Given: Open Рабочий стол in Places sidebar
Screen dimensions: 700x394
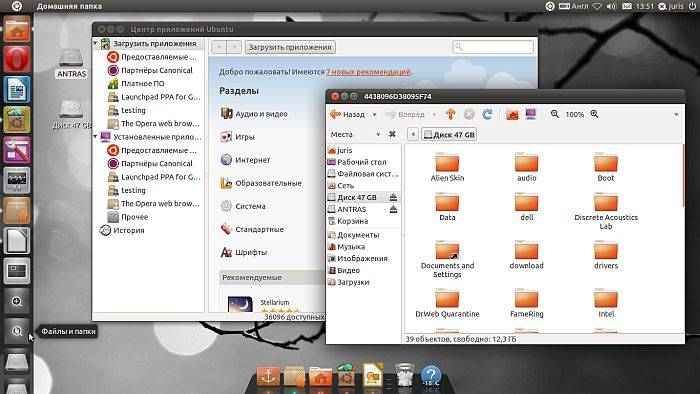Looking at the screenshot, I should tap(357, 162).
